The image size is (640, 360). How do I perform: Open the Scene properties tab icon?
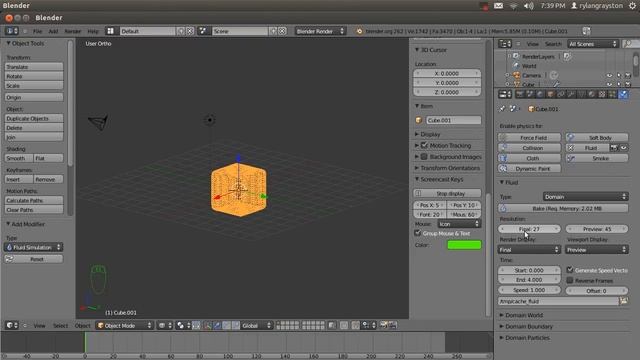pos(530,94)
